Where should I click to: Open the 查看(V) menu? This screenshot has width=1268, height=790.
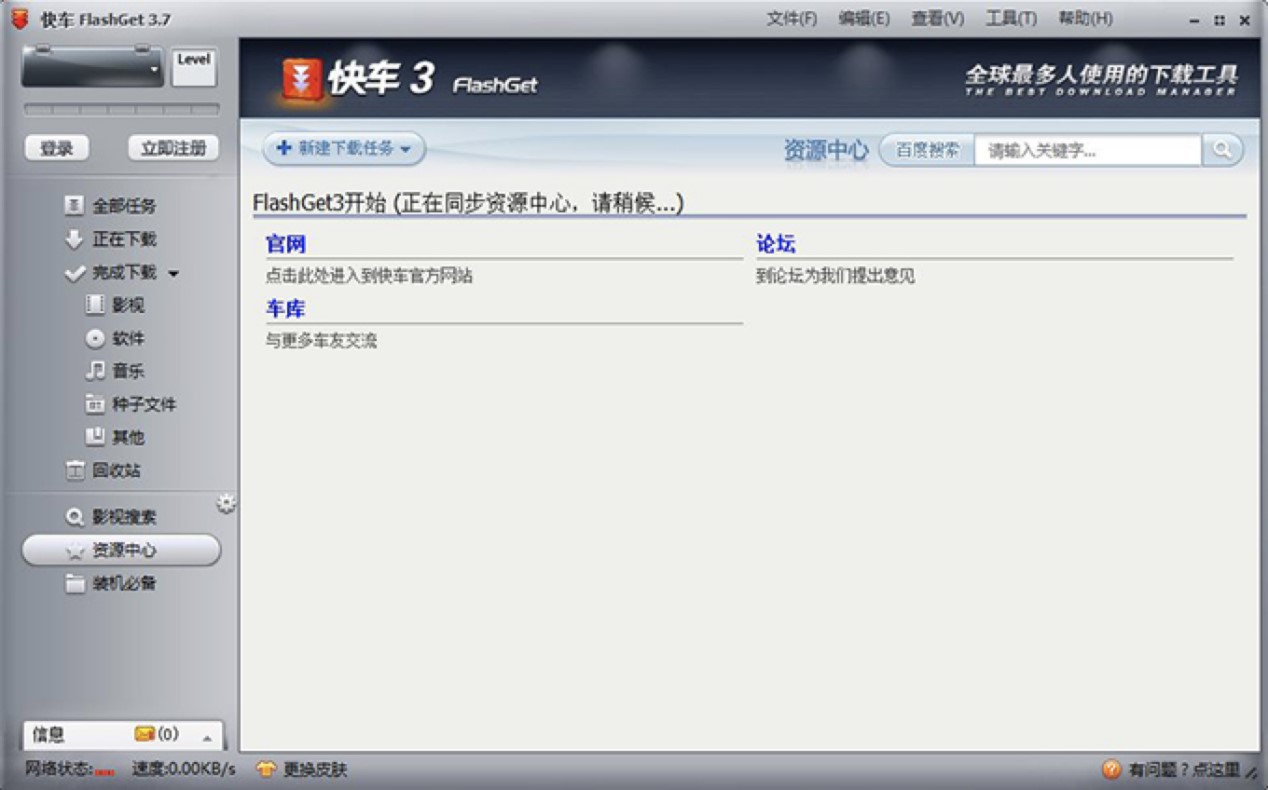(936, 18)
